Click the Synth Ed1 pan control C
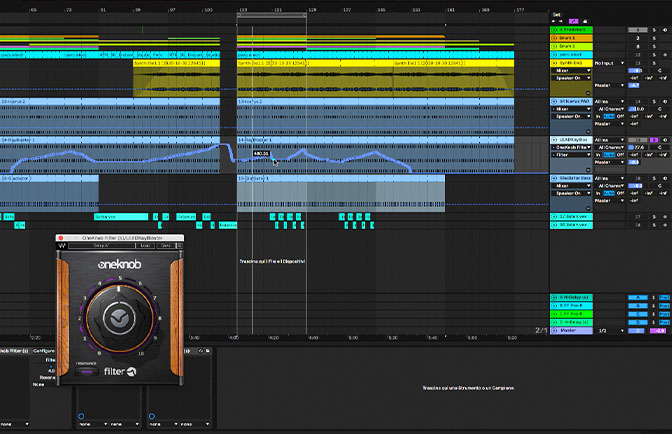 (660, 70)
